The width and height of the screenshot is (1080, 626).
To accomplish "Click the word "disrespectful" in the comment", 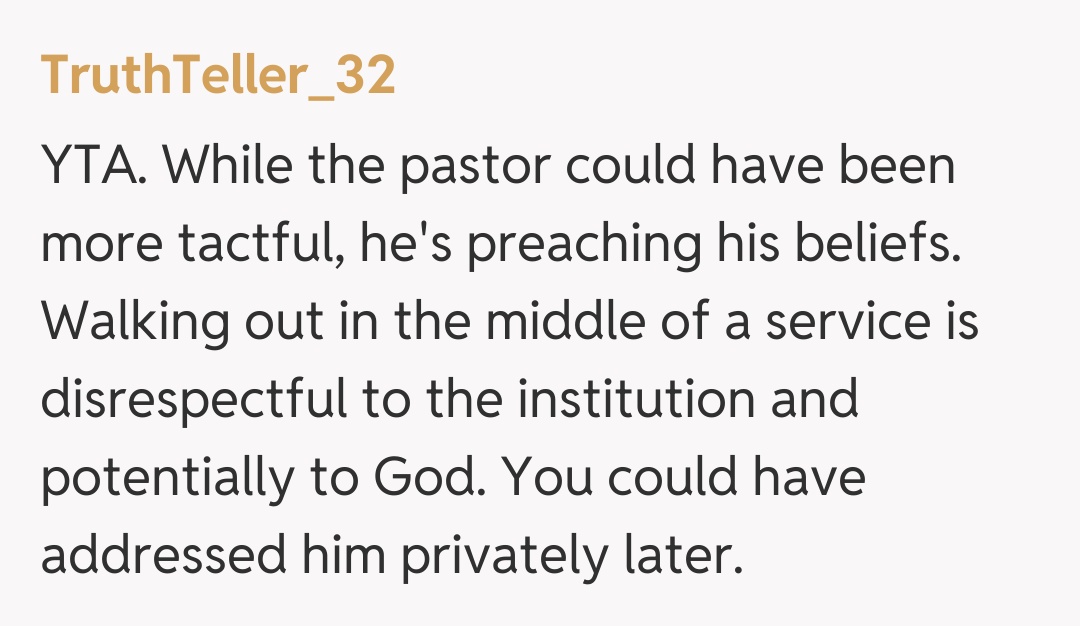I will [x=192, y=401].
